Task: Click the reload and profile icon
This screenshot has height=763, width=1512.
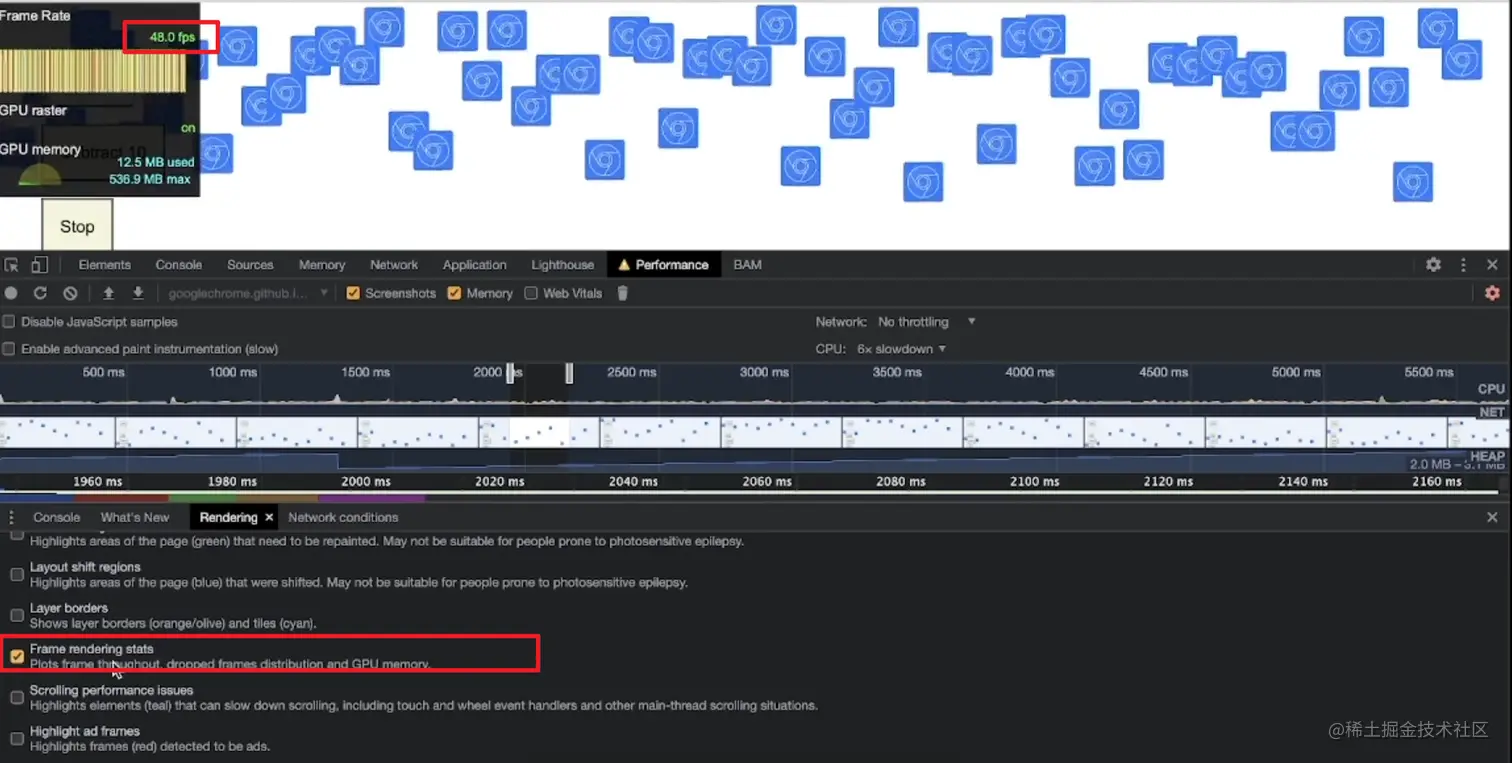Action: tap(40, 293)
